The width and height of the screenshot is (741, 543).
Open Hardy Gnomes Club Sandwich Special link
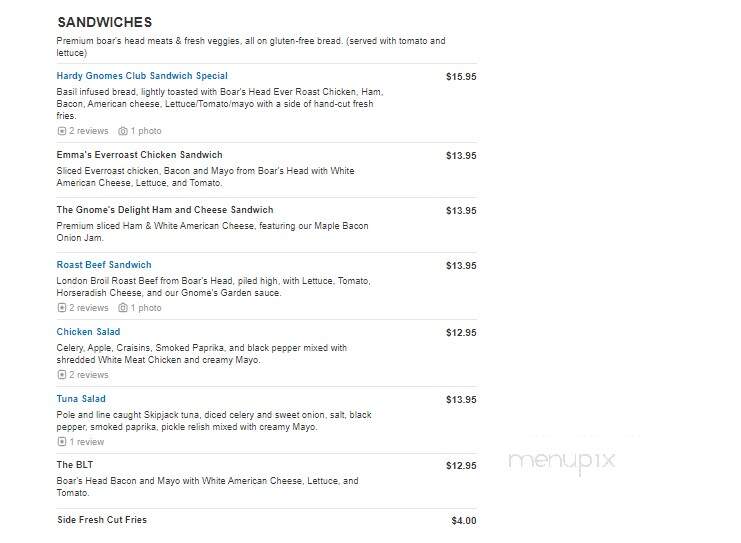[142, 76]
